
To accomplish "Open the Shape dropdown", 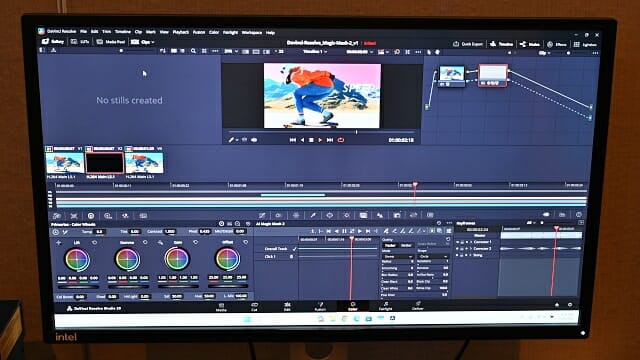I will pyautogui.click(x=433, y=256).
